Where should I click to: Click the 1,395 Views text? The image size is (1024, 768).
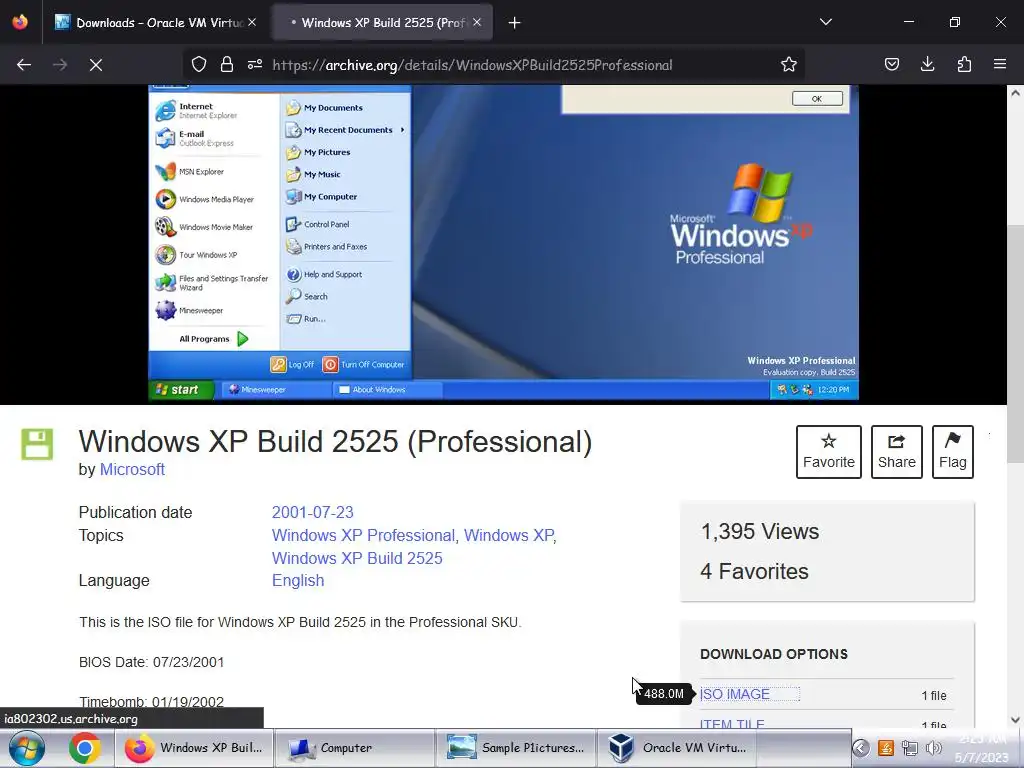760,532
